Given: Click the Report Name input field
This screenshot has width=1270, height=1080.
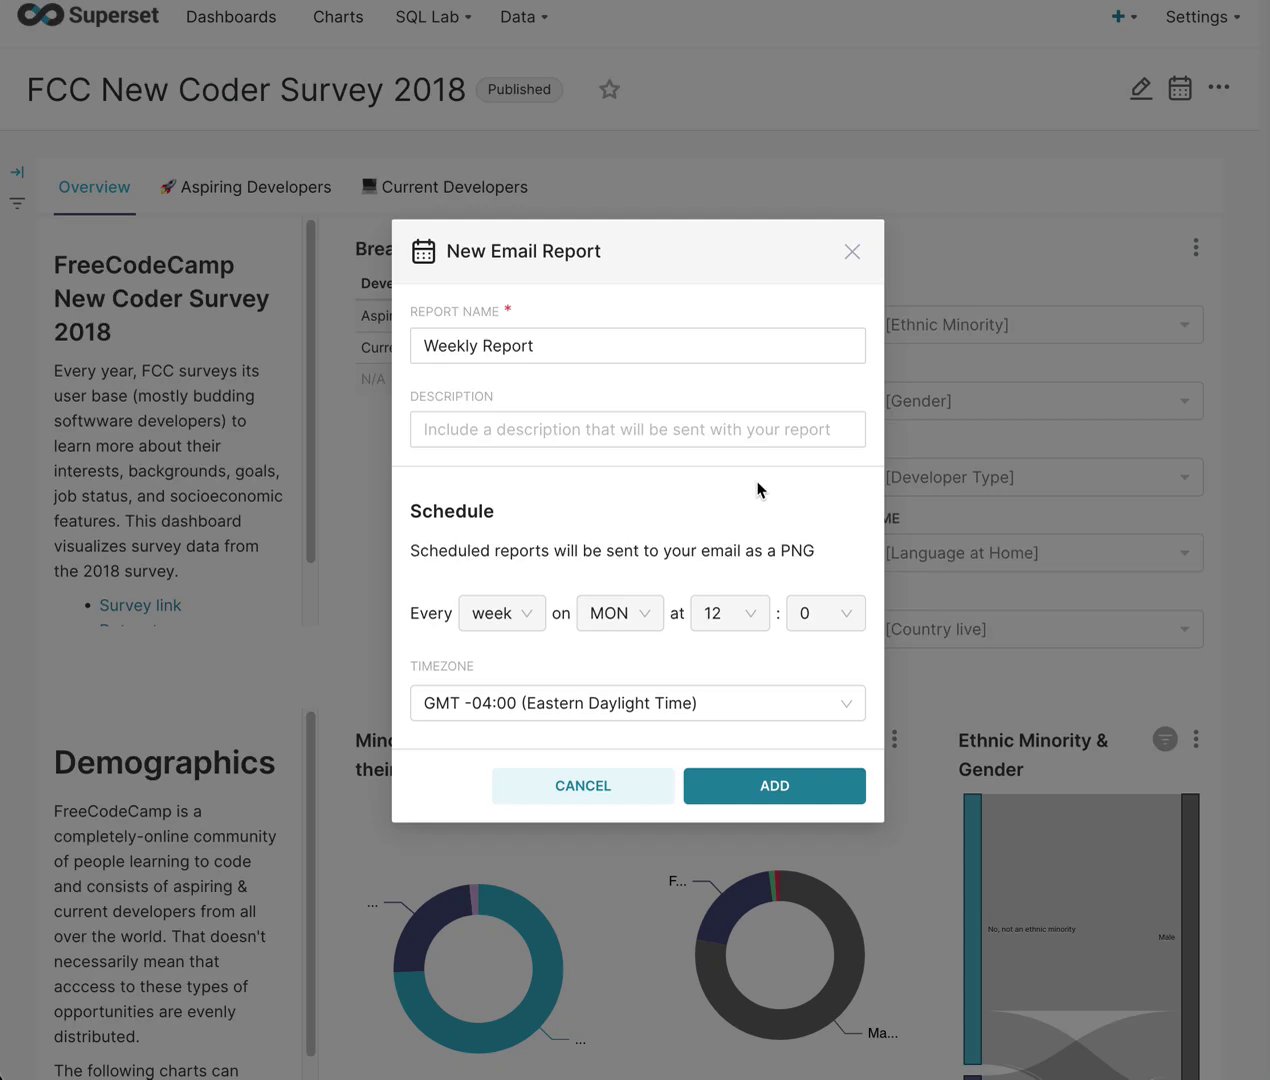Looking at the screenshot, I should (x=638, y=346).
